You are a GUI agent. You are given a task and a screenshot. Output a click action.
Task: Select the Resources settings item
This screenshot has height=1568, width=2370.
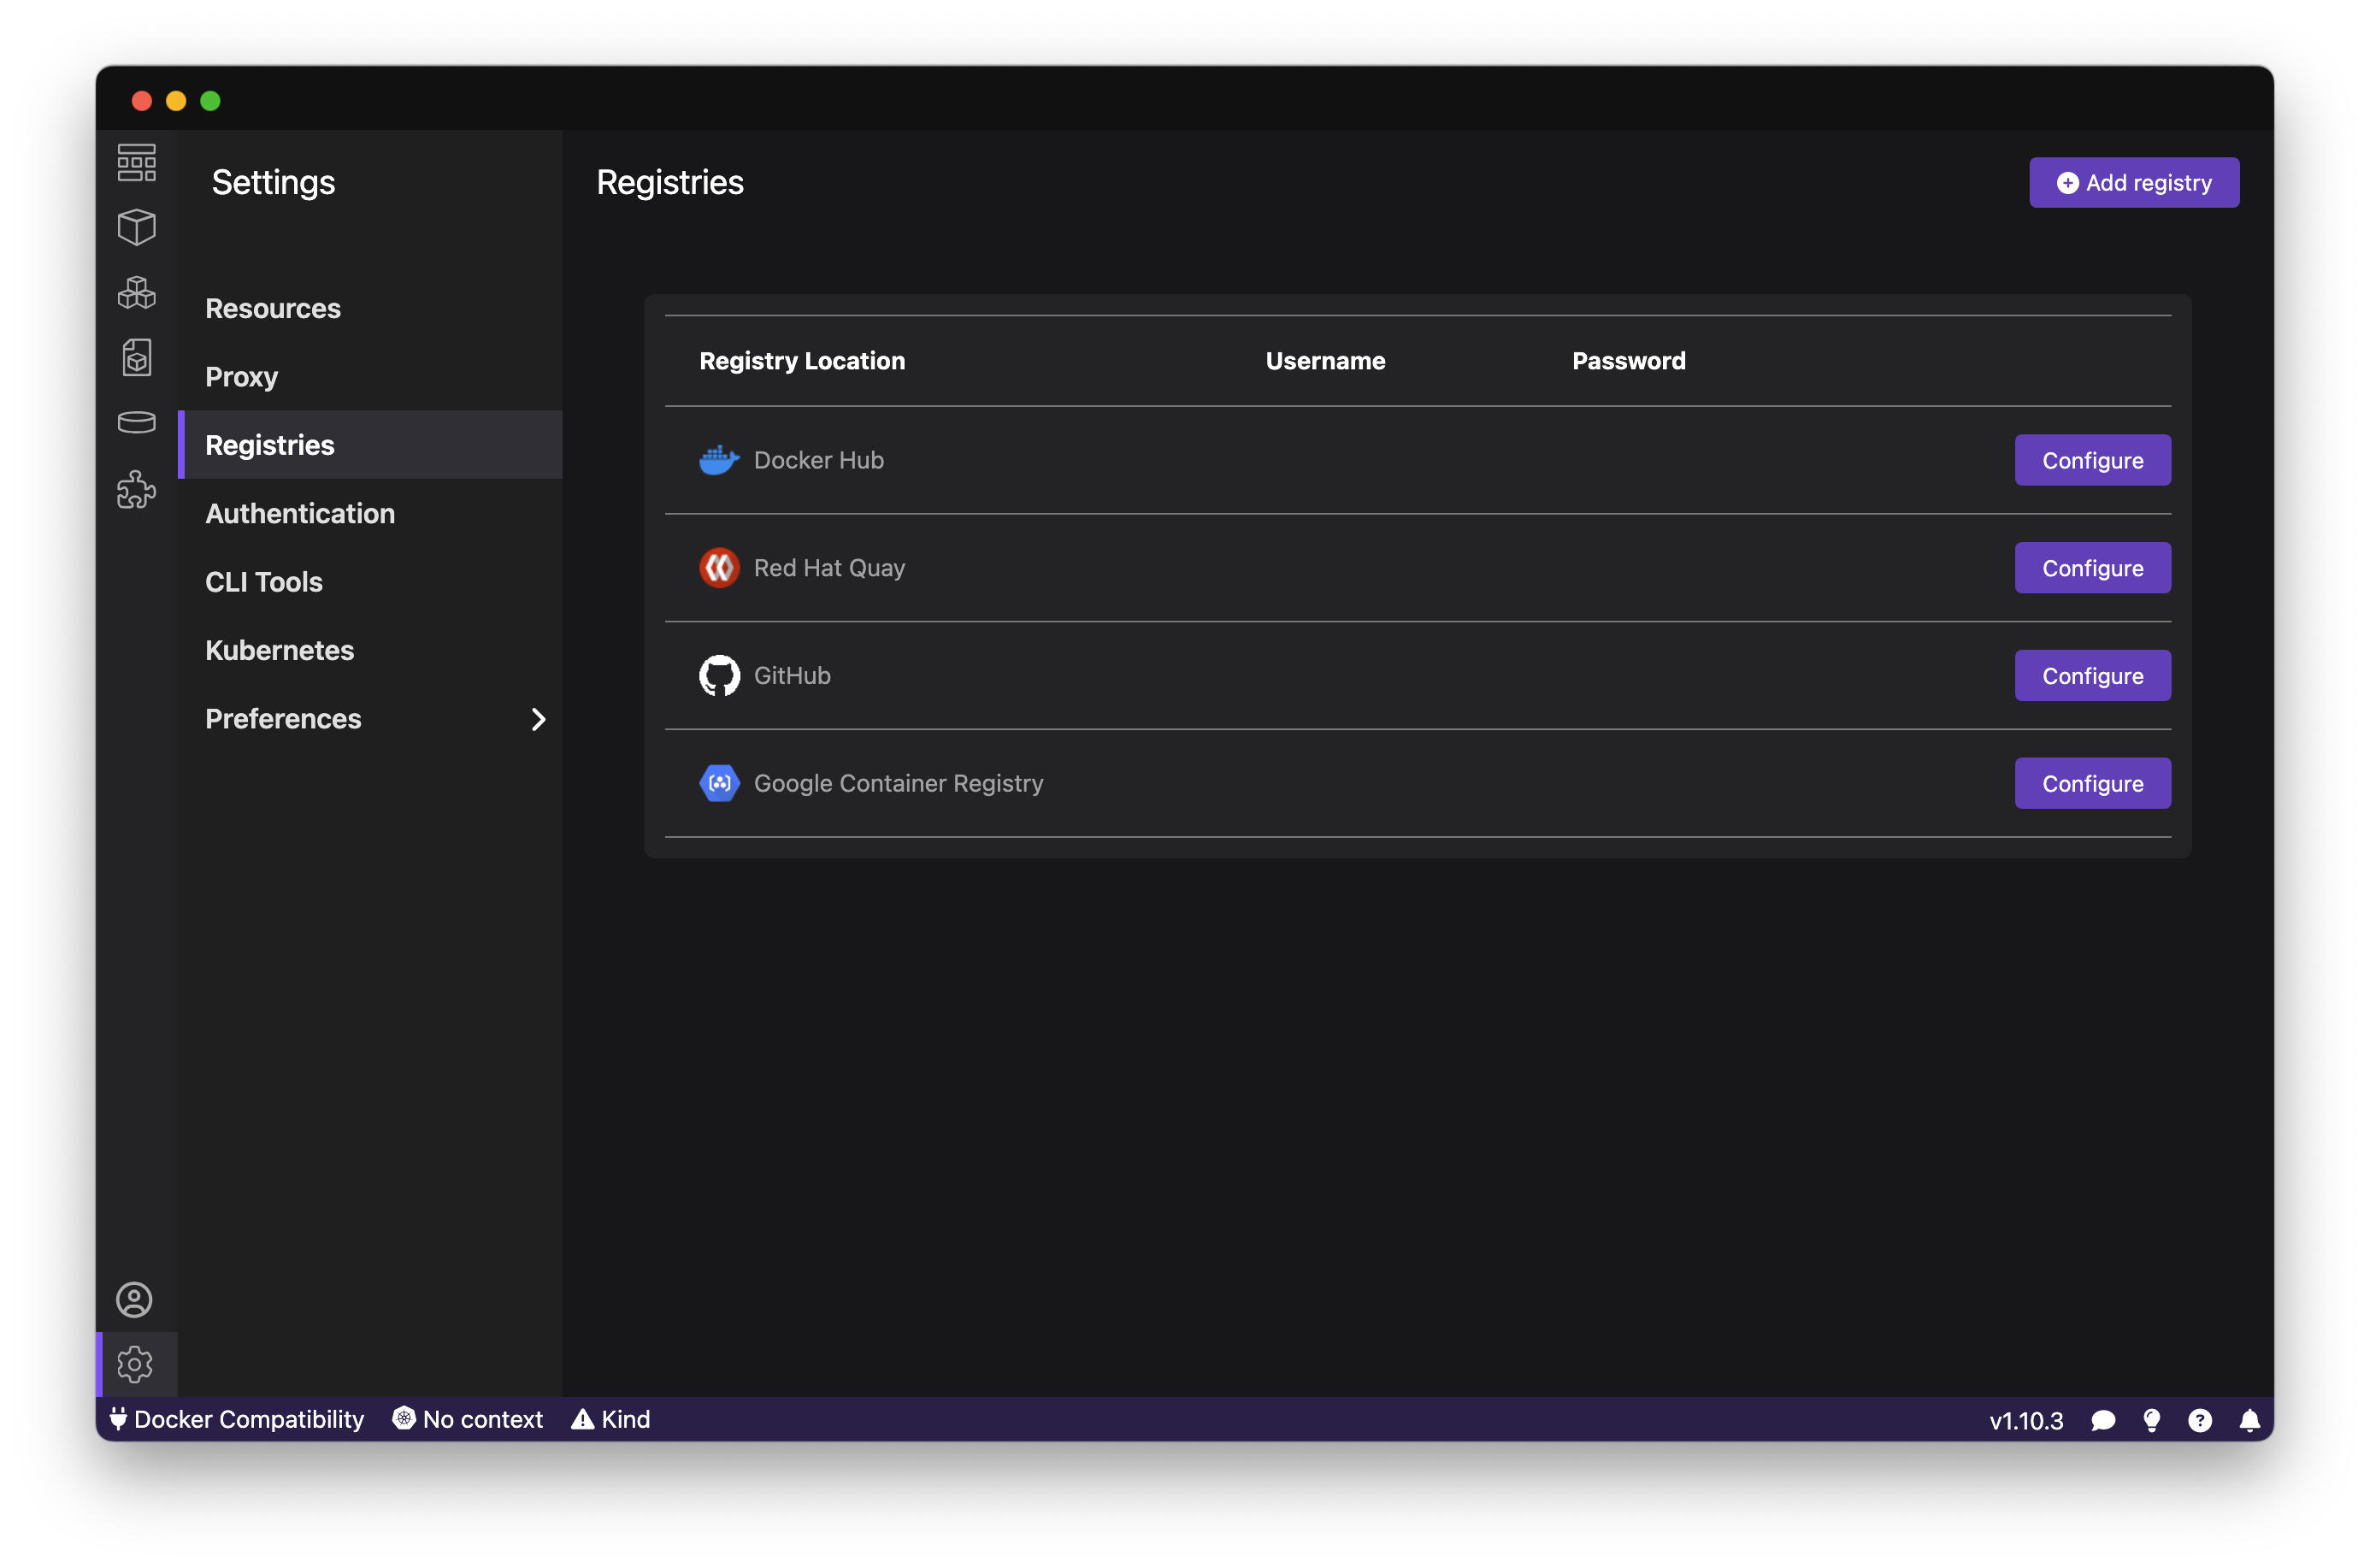pyautogui.click(x=273, y=308)
